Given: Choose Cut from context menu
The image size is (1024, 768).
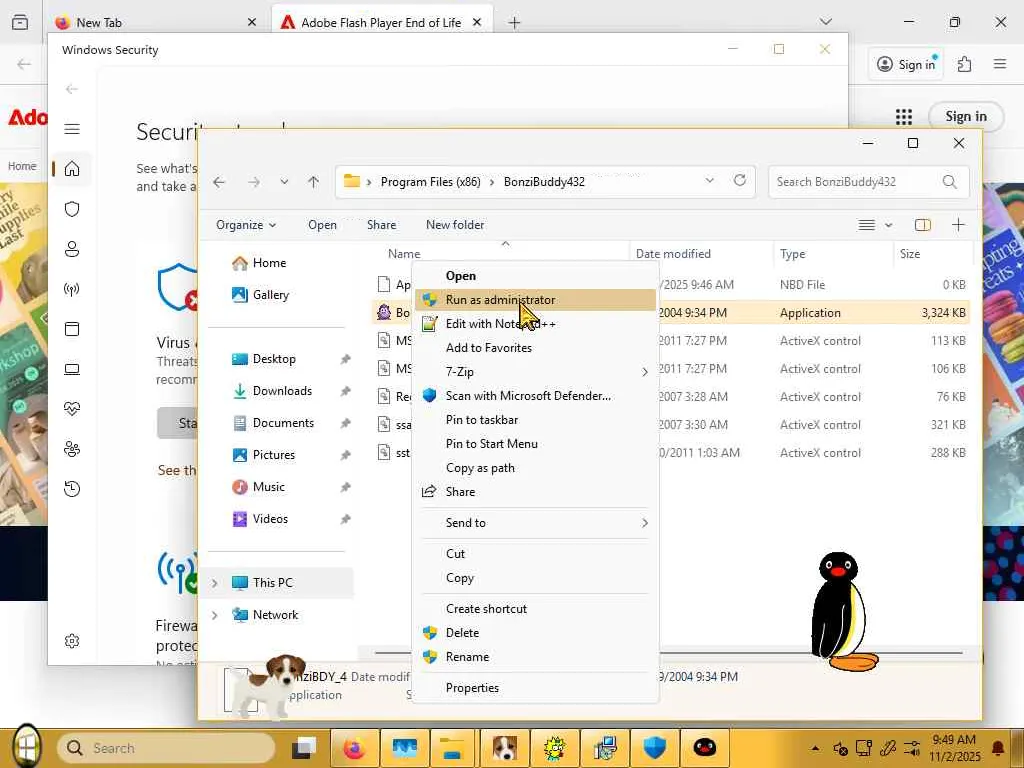Looking at the screenshot, I should tap(535, 554).
